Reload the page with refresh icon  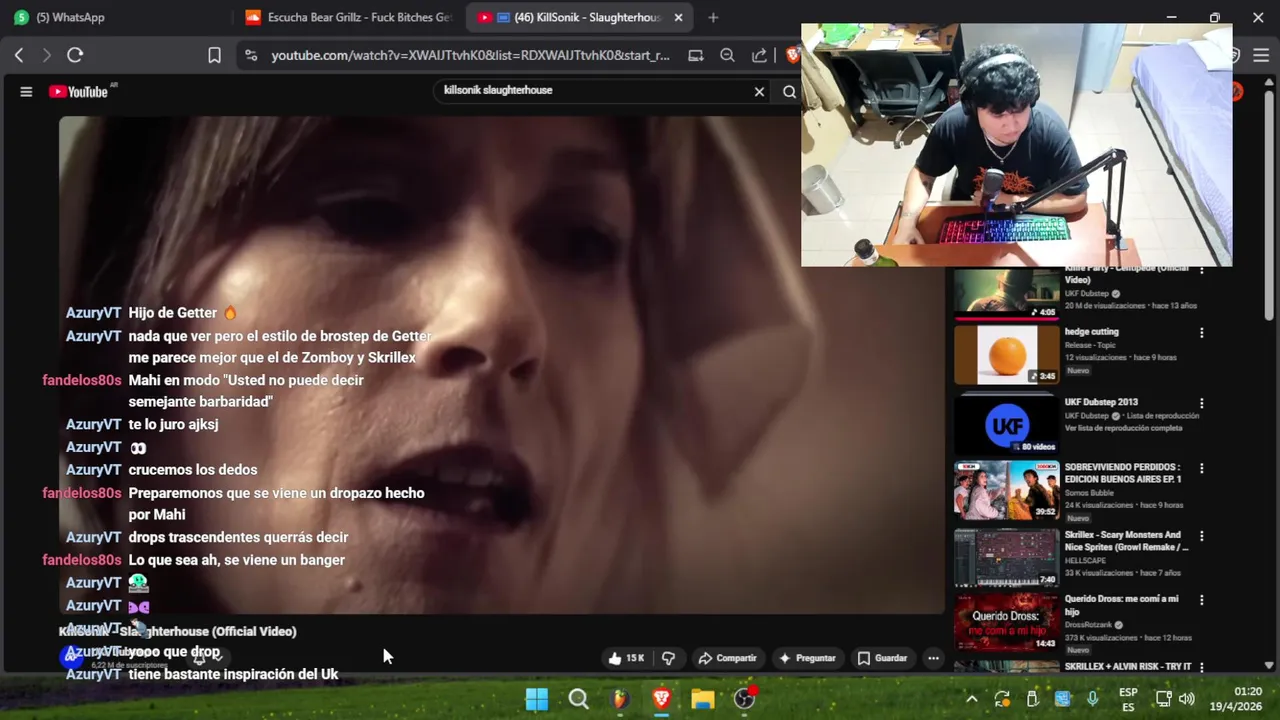pyautogui.click(x=75, y=55)
